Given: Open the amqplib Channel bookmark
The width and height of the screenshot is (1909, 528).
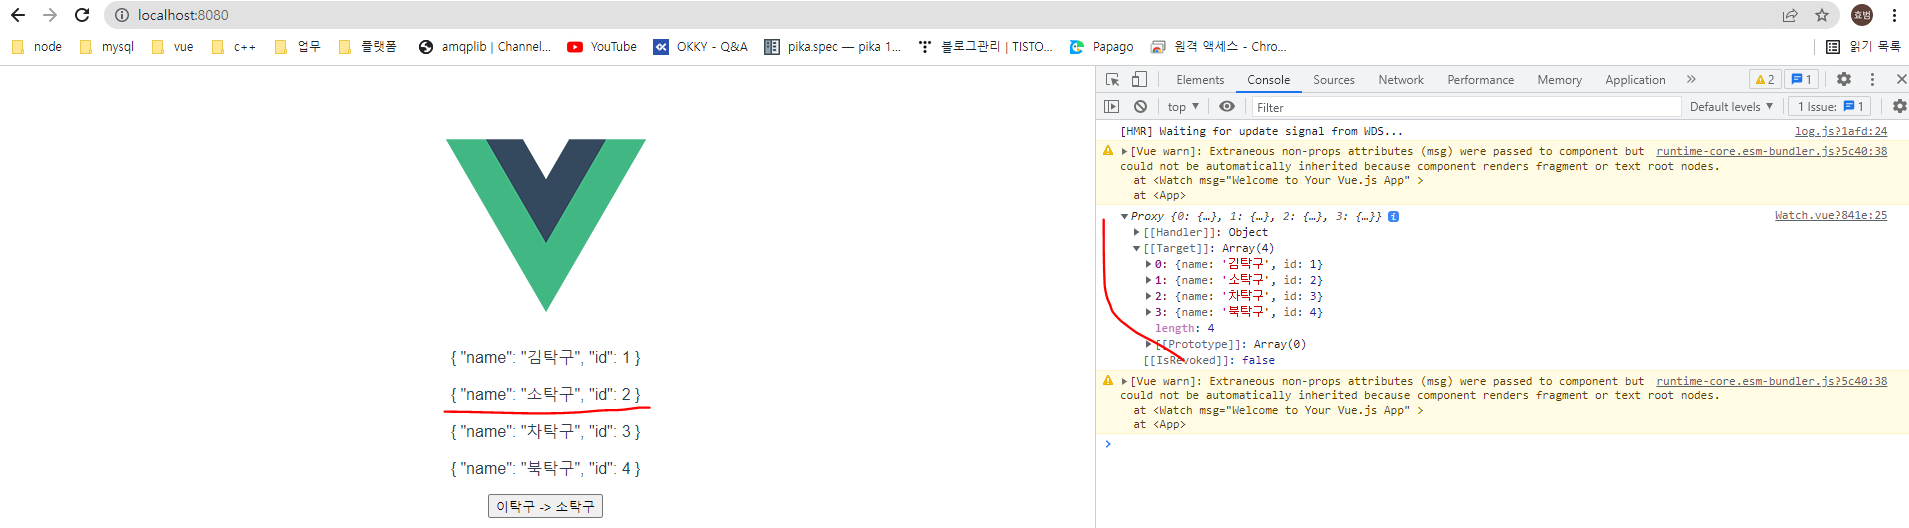Looking at the screenshot, I should pos(485,46).
